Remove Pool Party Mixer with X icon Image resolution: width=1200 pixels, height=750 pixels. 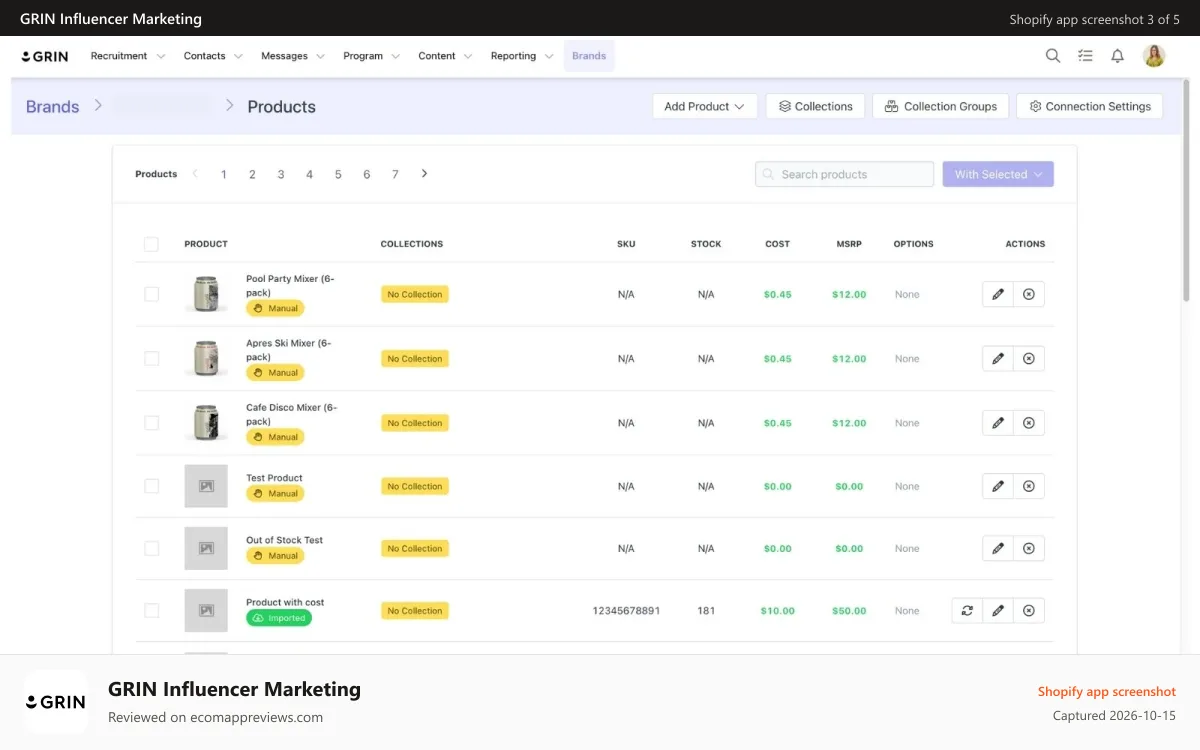tap(1029, 294)
